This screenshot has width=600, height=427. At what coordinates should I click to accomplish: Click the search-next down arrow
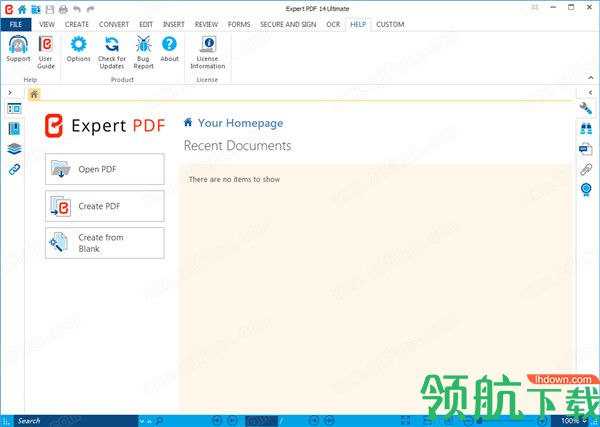point(142,421)
